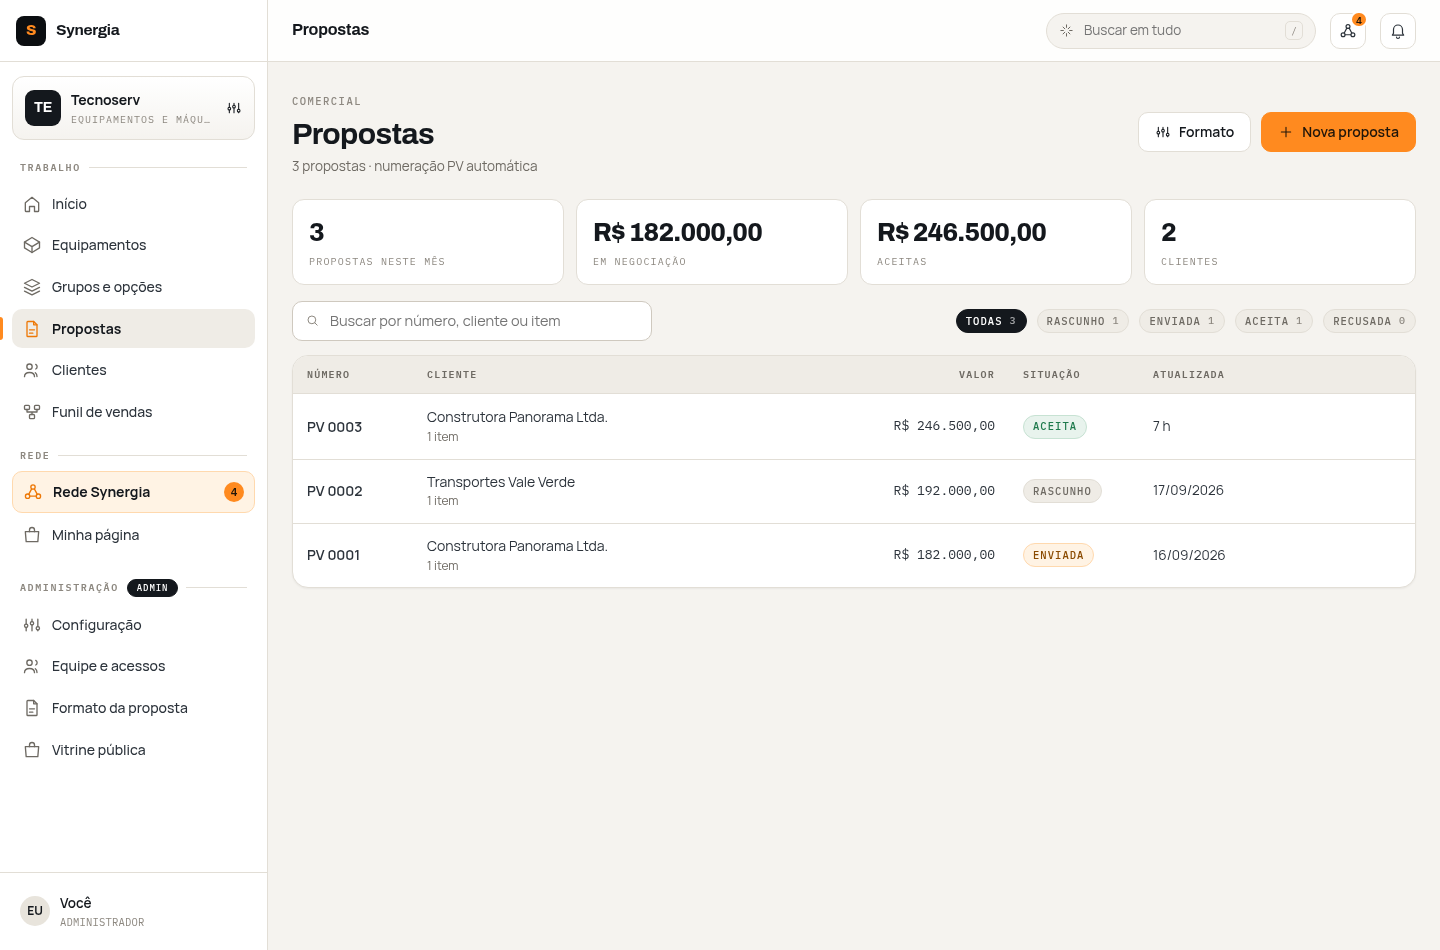Click the Atualizada column header

coord(1188,375)
